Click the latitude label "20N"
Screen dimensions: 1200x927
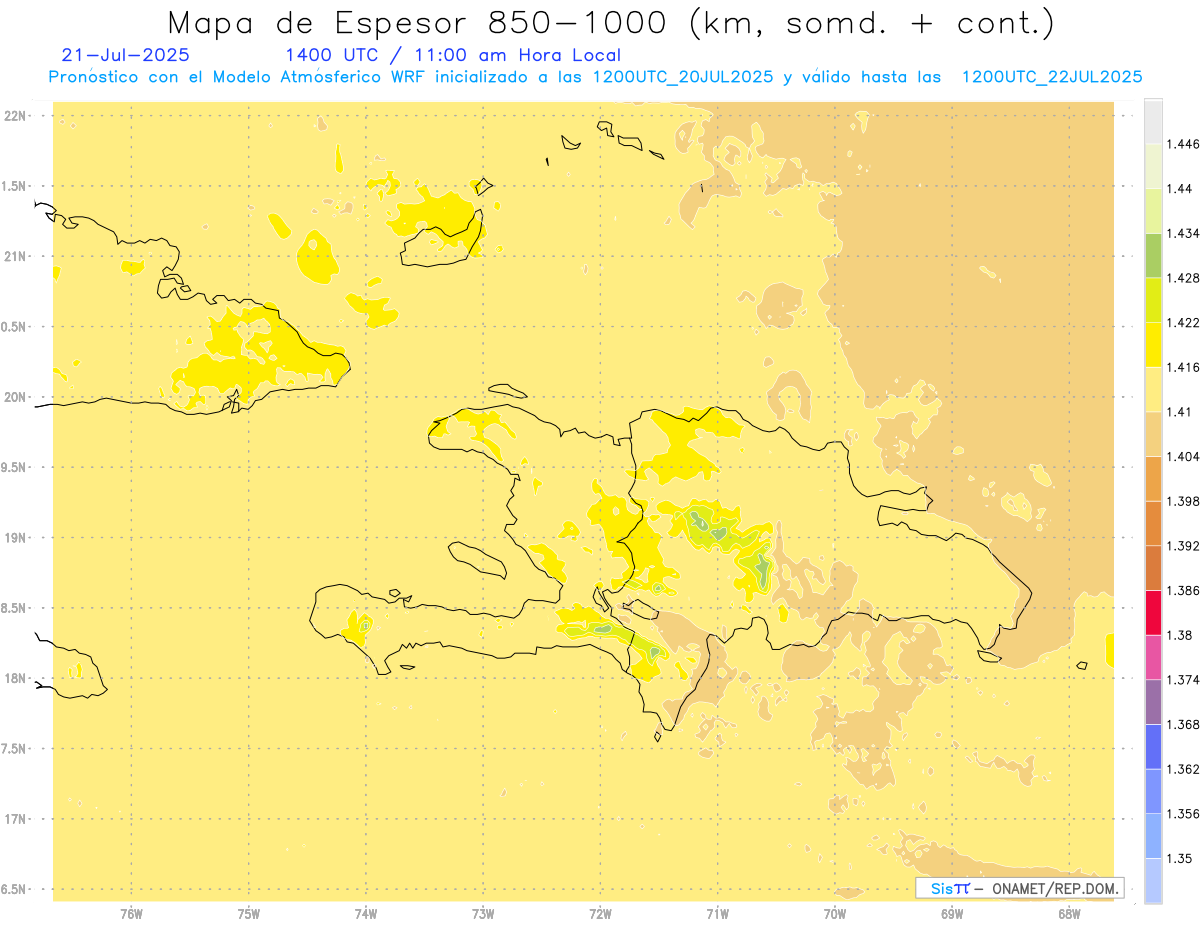[16, 397]
